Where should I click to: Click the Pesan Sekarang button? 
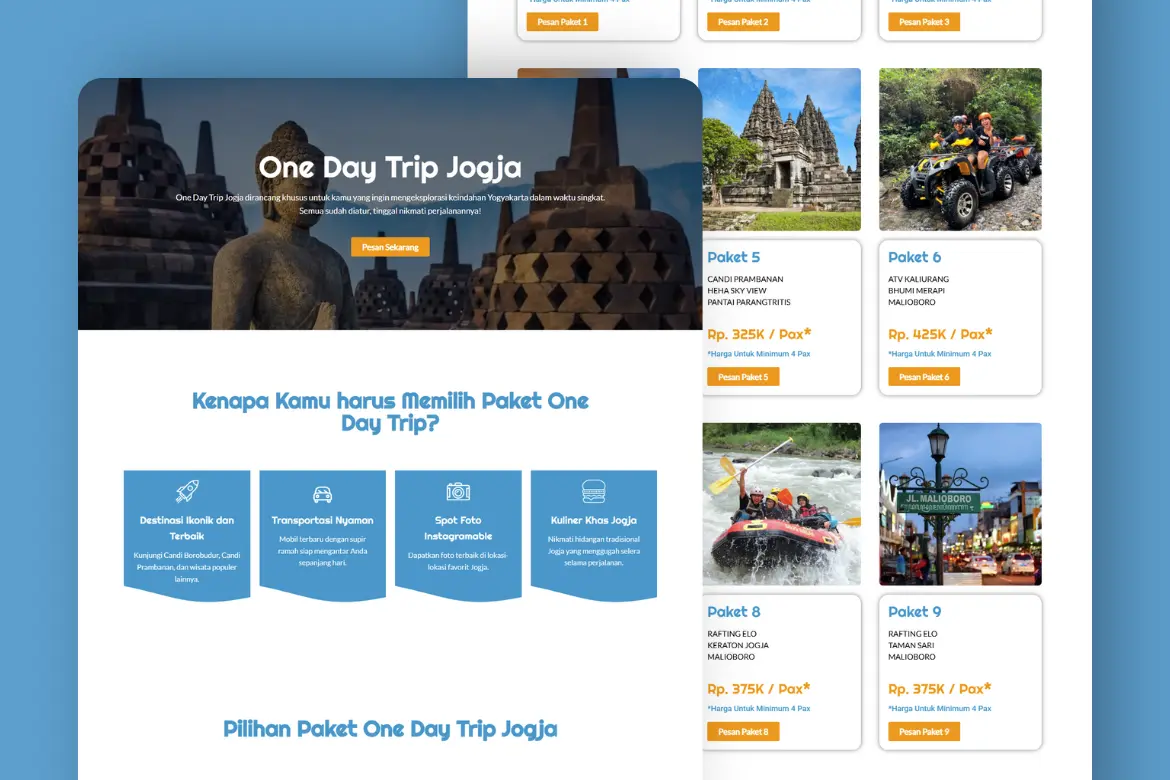[390, 247]
